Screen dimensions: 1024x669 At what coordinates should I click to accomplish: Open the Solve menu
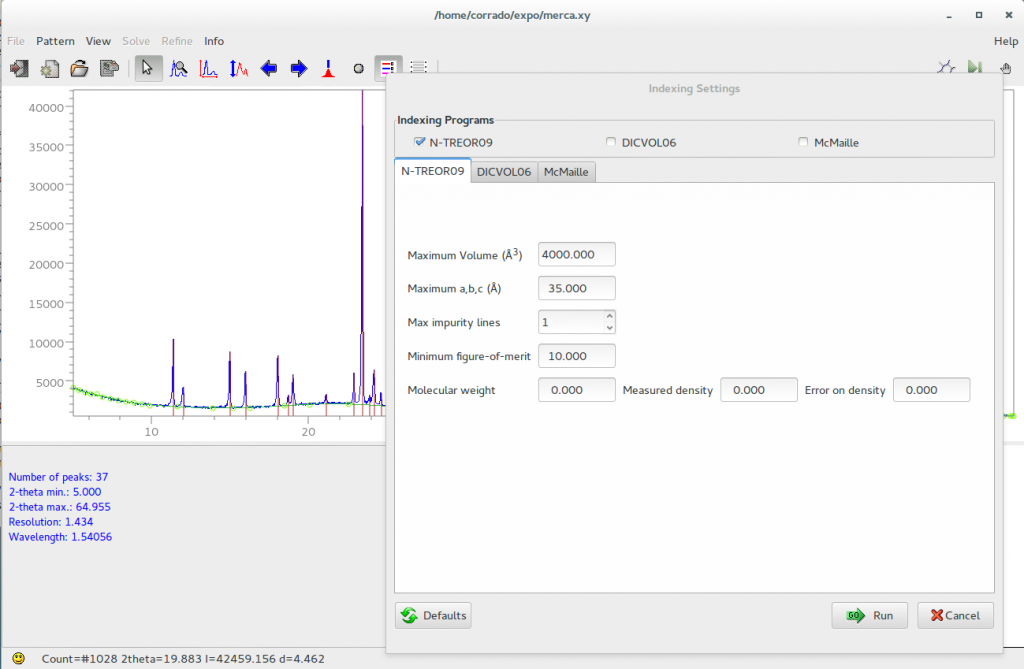click(x=136, y=41)
